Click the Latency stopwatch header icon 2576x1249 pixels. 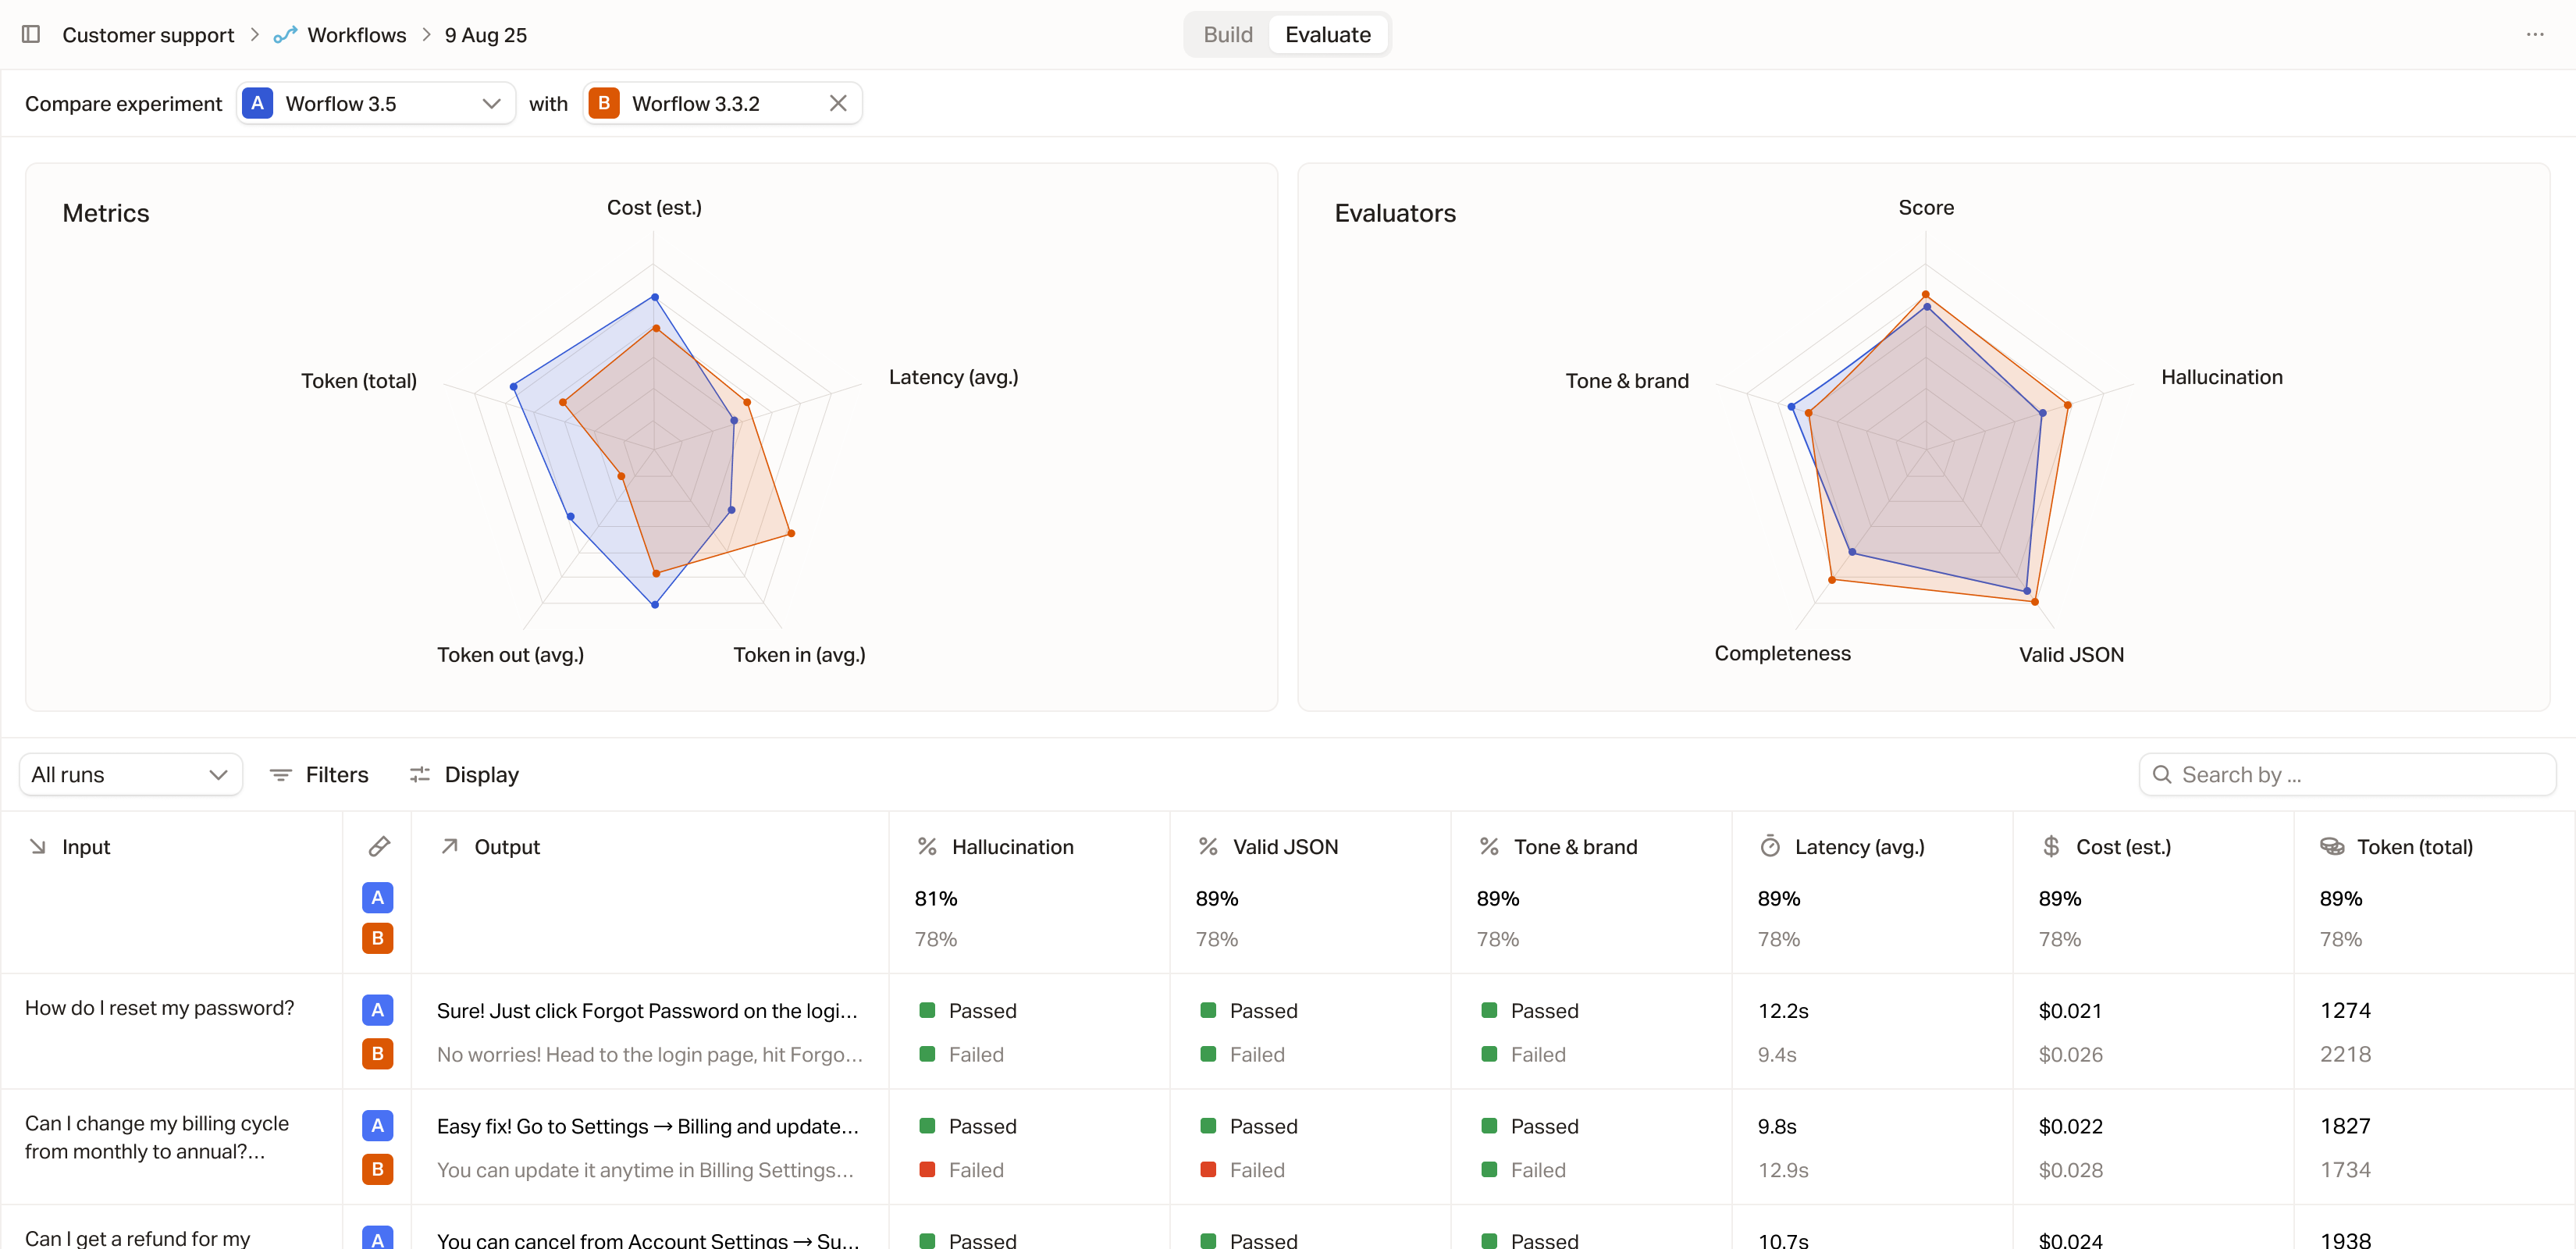click(1769, 846)
